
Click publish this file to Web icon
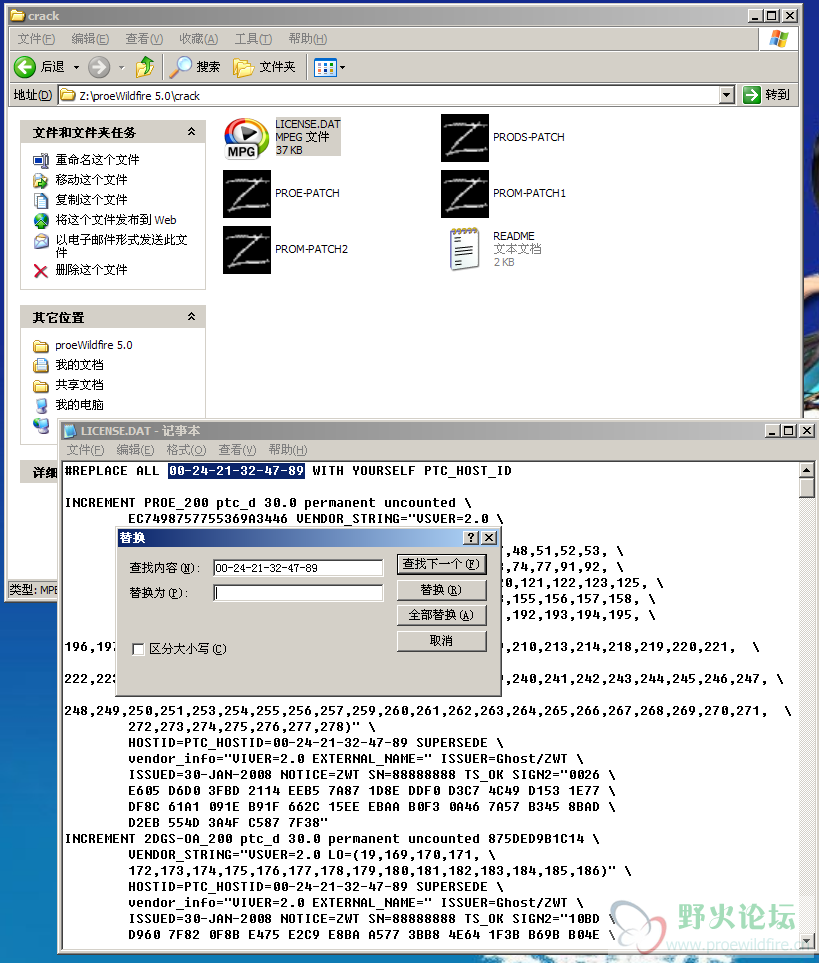(x=41, y=220)
